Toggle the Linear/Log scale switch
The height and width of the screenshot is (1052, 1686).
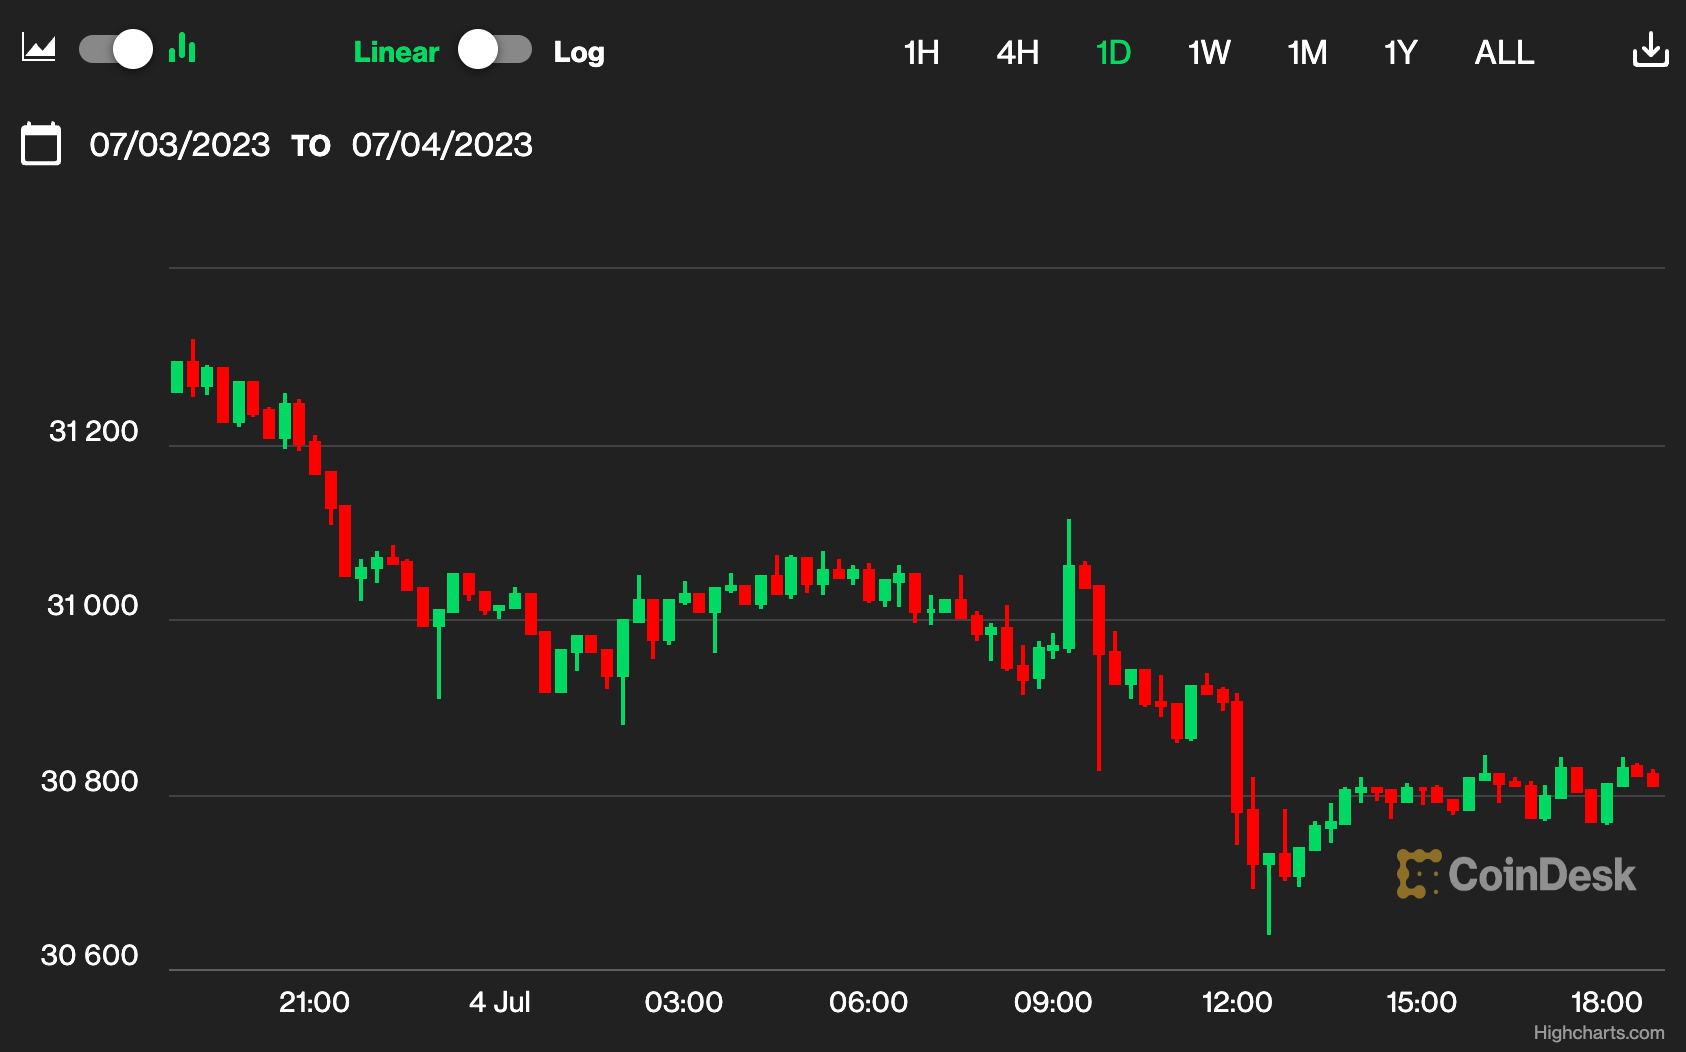click(x=495, y=49)
